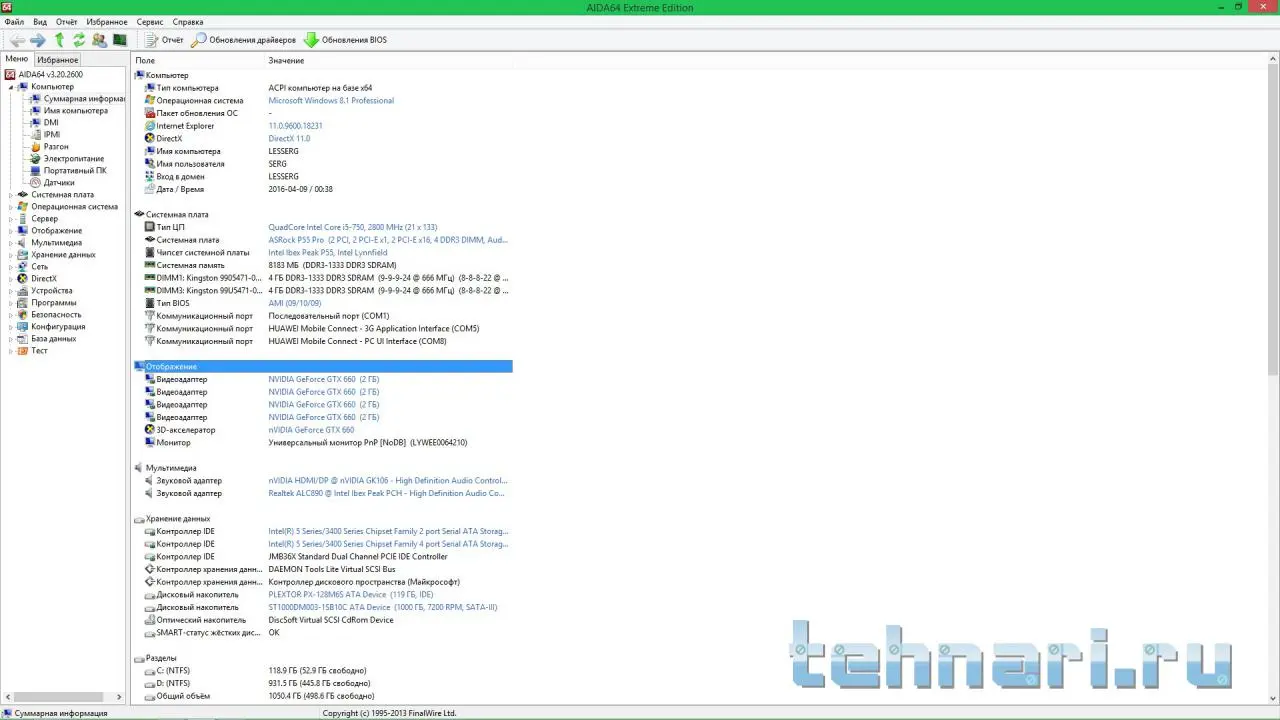The image size is (1280, 720).
Task: Click the Copyright FinalWire status bar text
Action: click(389, 713)
